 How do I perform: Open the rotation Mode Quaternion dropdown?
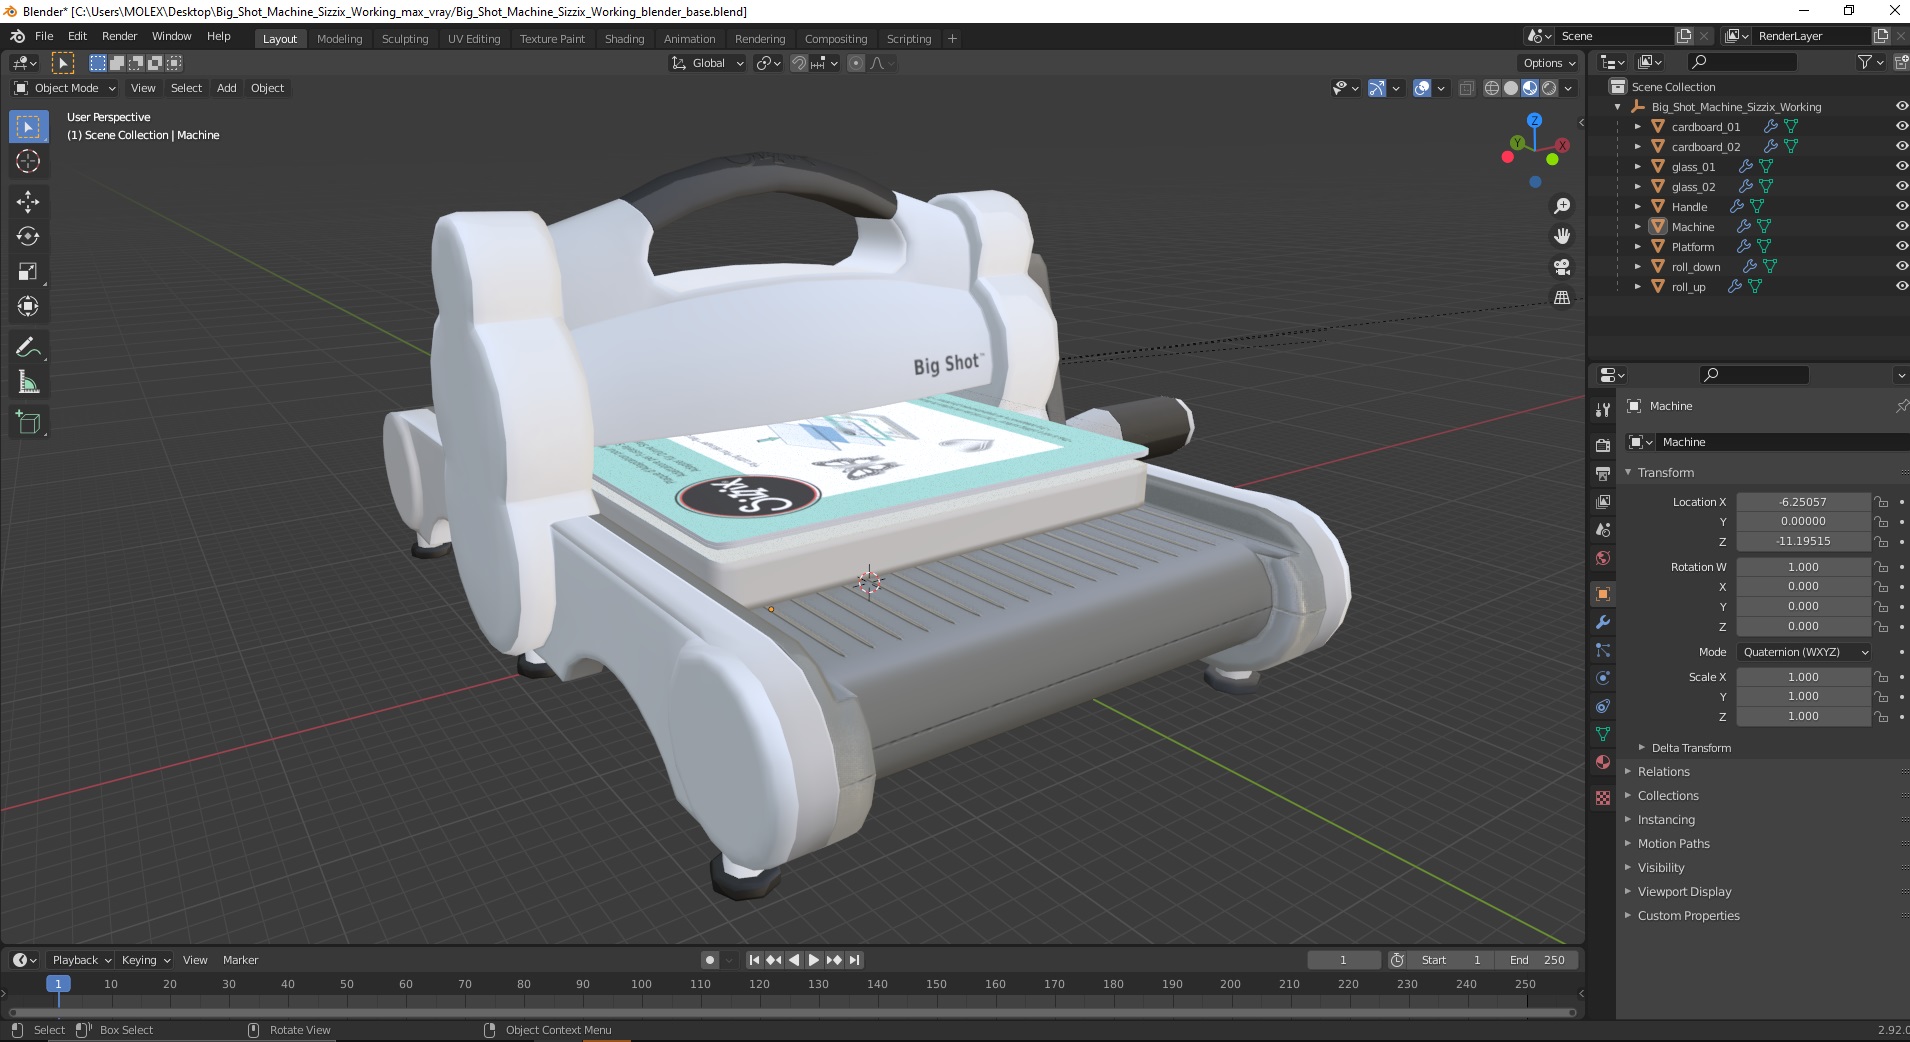pyautogui.click(x=1804, y=652)
